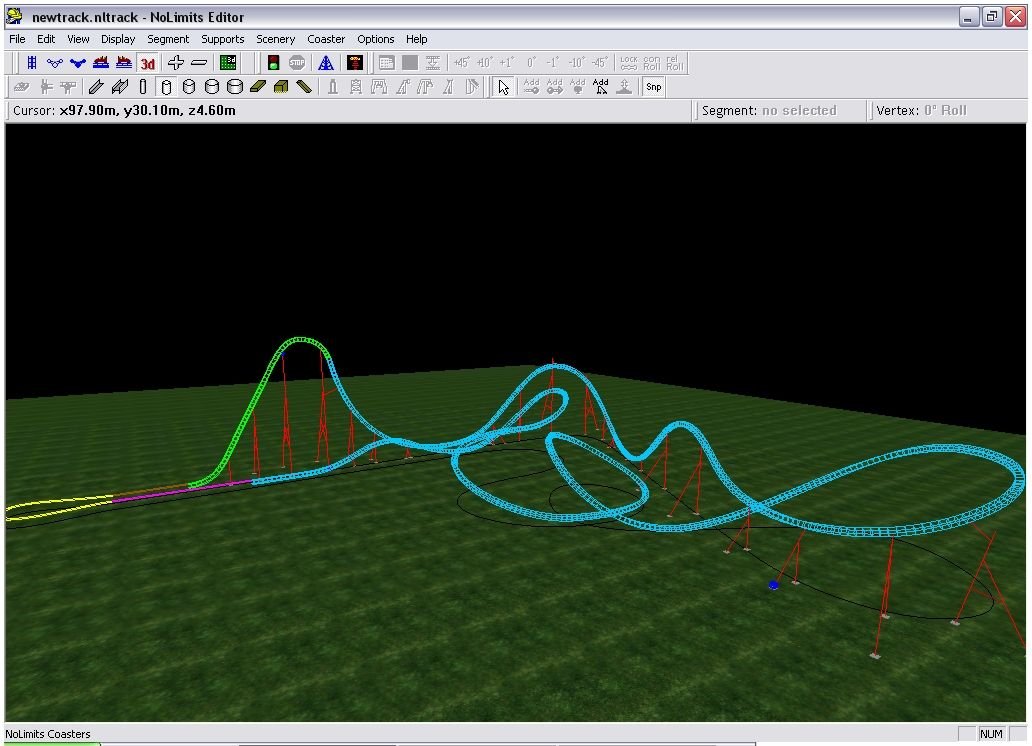Toggle the Lock roll icon
Screen dimensions: 1032x746
coord(629,63)
